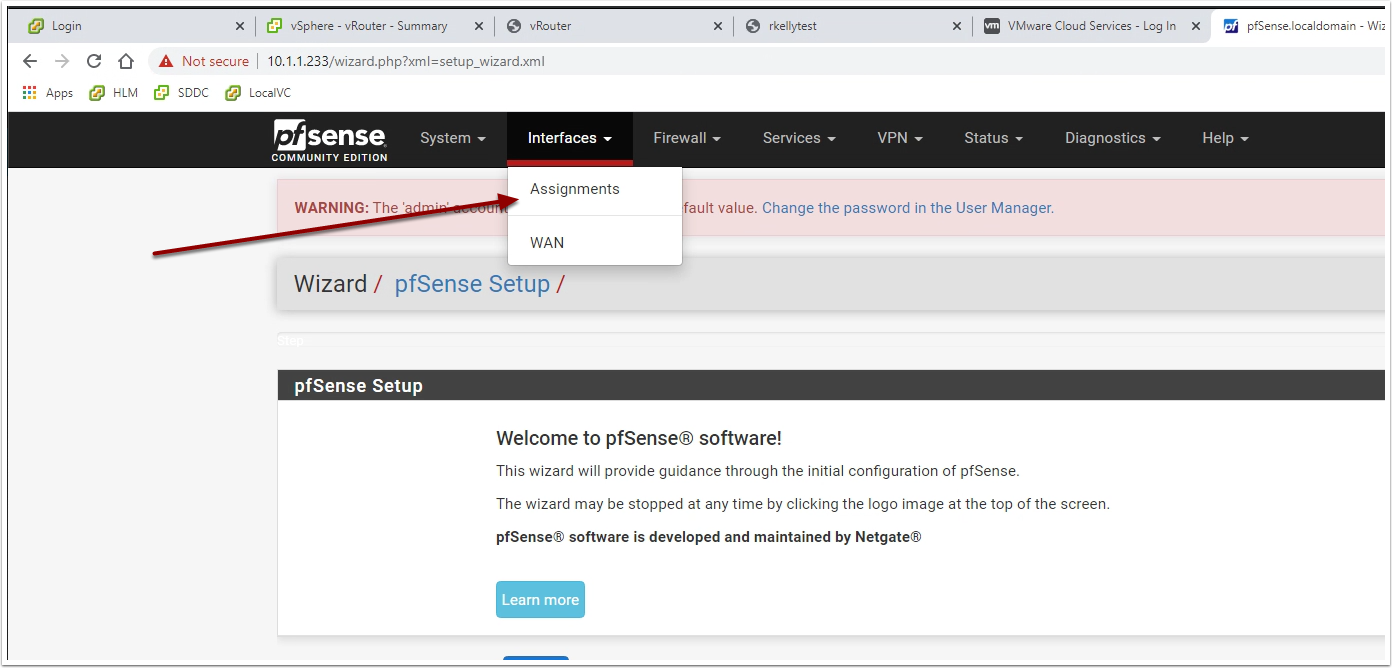Click the wizard Step progress bar
Image resolution: width=1392 pixels, height=668 pixels.
831,340
